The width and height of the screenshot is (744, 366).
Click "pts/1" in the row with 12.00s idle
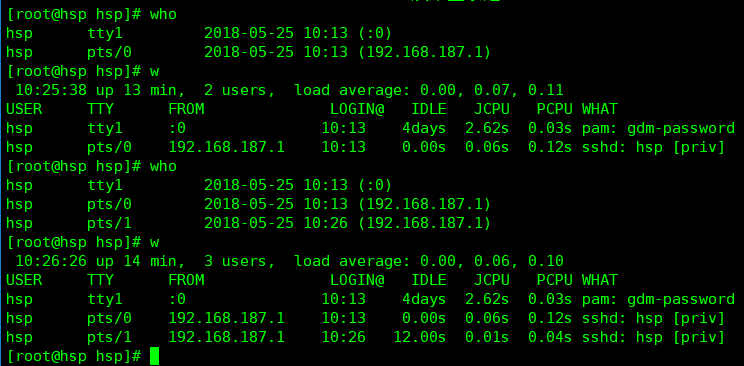point(109,337)
